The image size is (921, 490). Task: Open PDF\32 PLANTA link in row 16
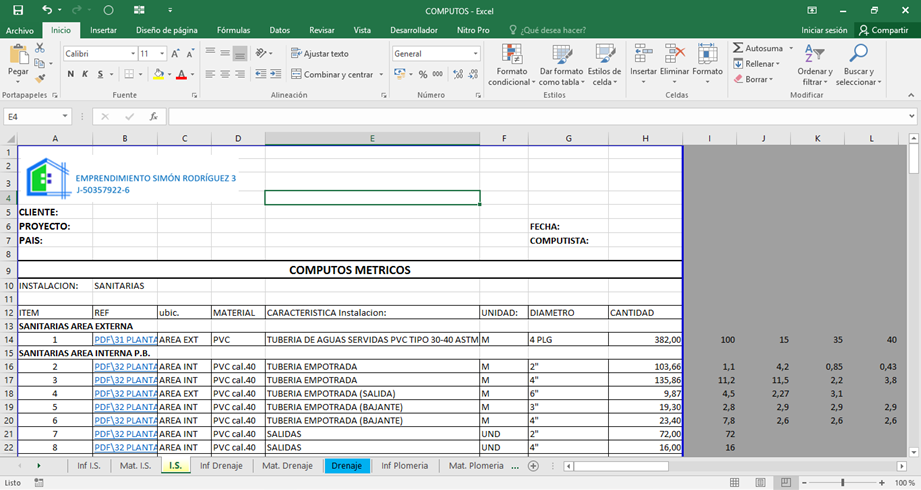pos(125,366)
